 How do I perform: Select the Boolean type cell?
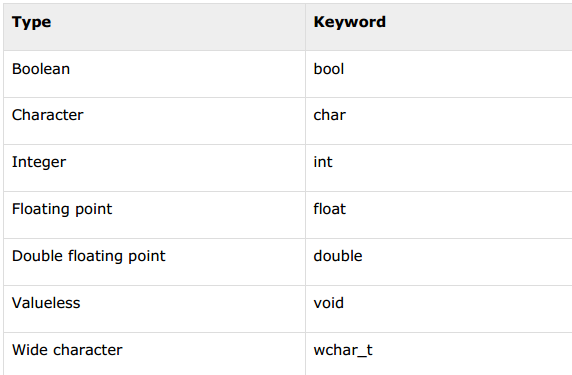pos(154,74)
